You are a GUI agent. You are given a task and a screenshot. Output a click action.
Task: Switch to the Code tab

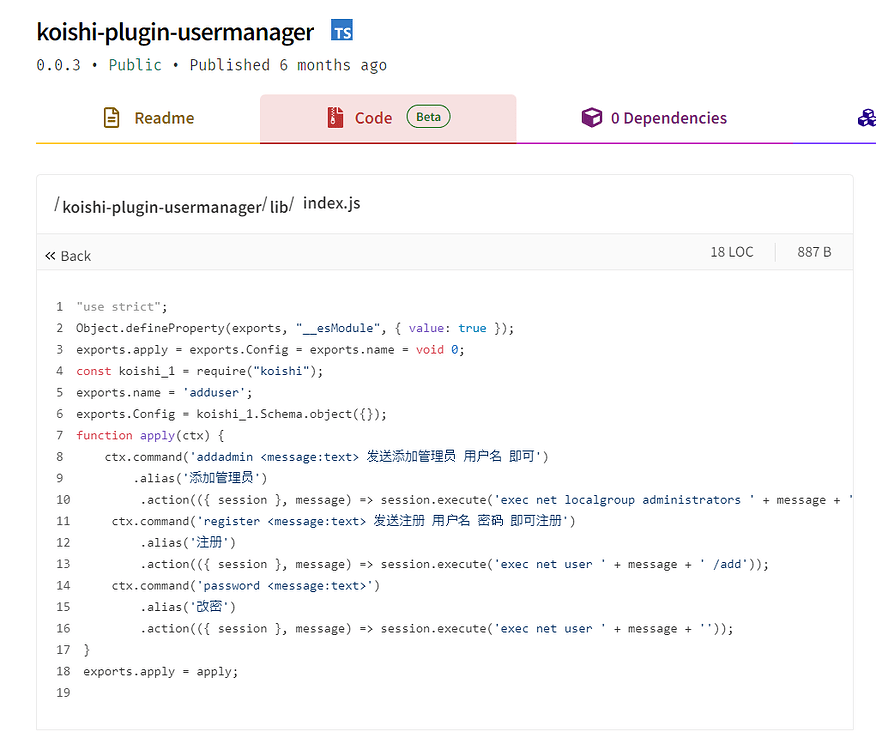coord(388,118)
